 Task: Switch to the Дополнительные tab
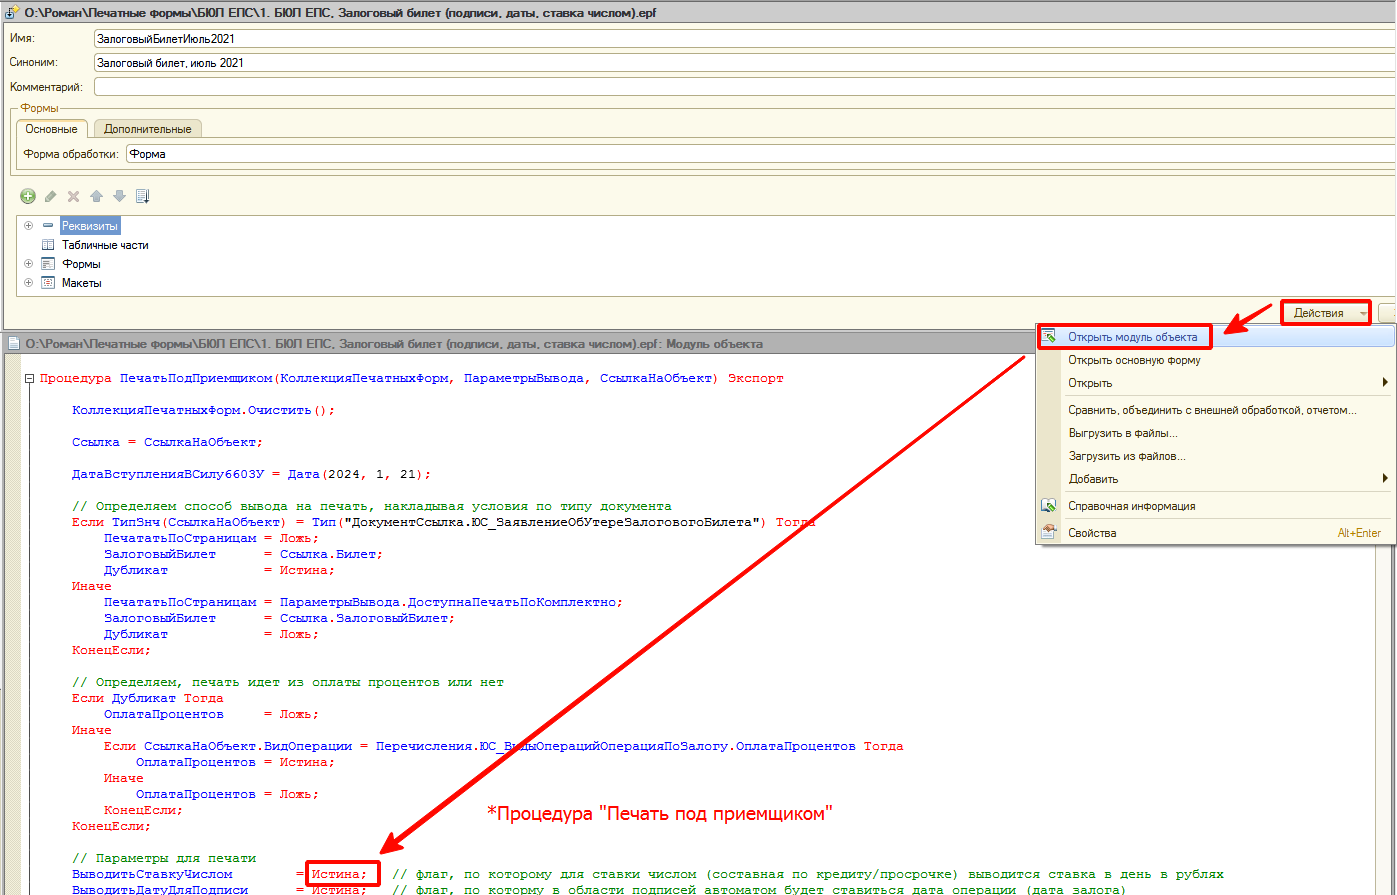coord(148,129)
